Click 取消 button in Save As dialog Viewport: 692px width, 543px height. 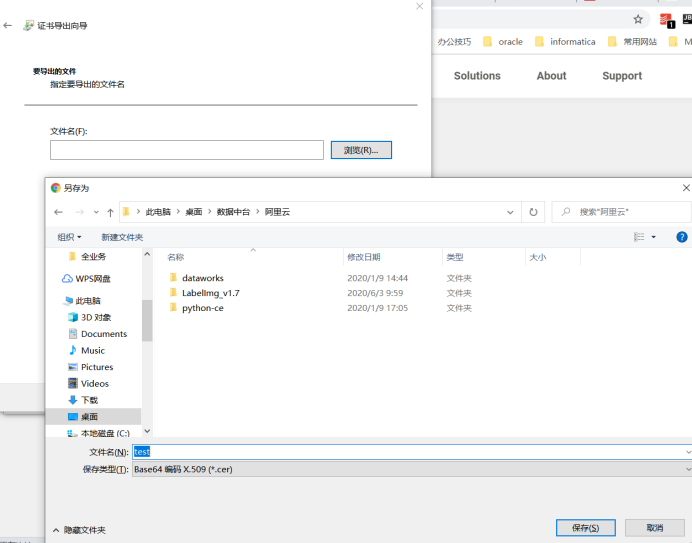point(655,528)
